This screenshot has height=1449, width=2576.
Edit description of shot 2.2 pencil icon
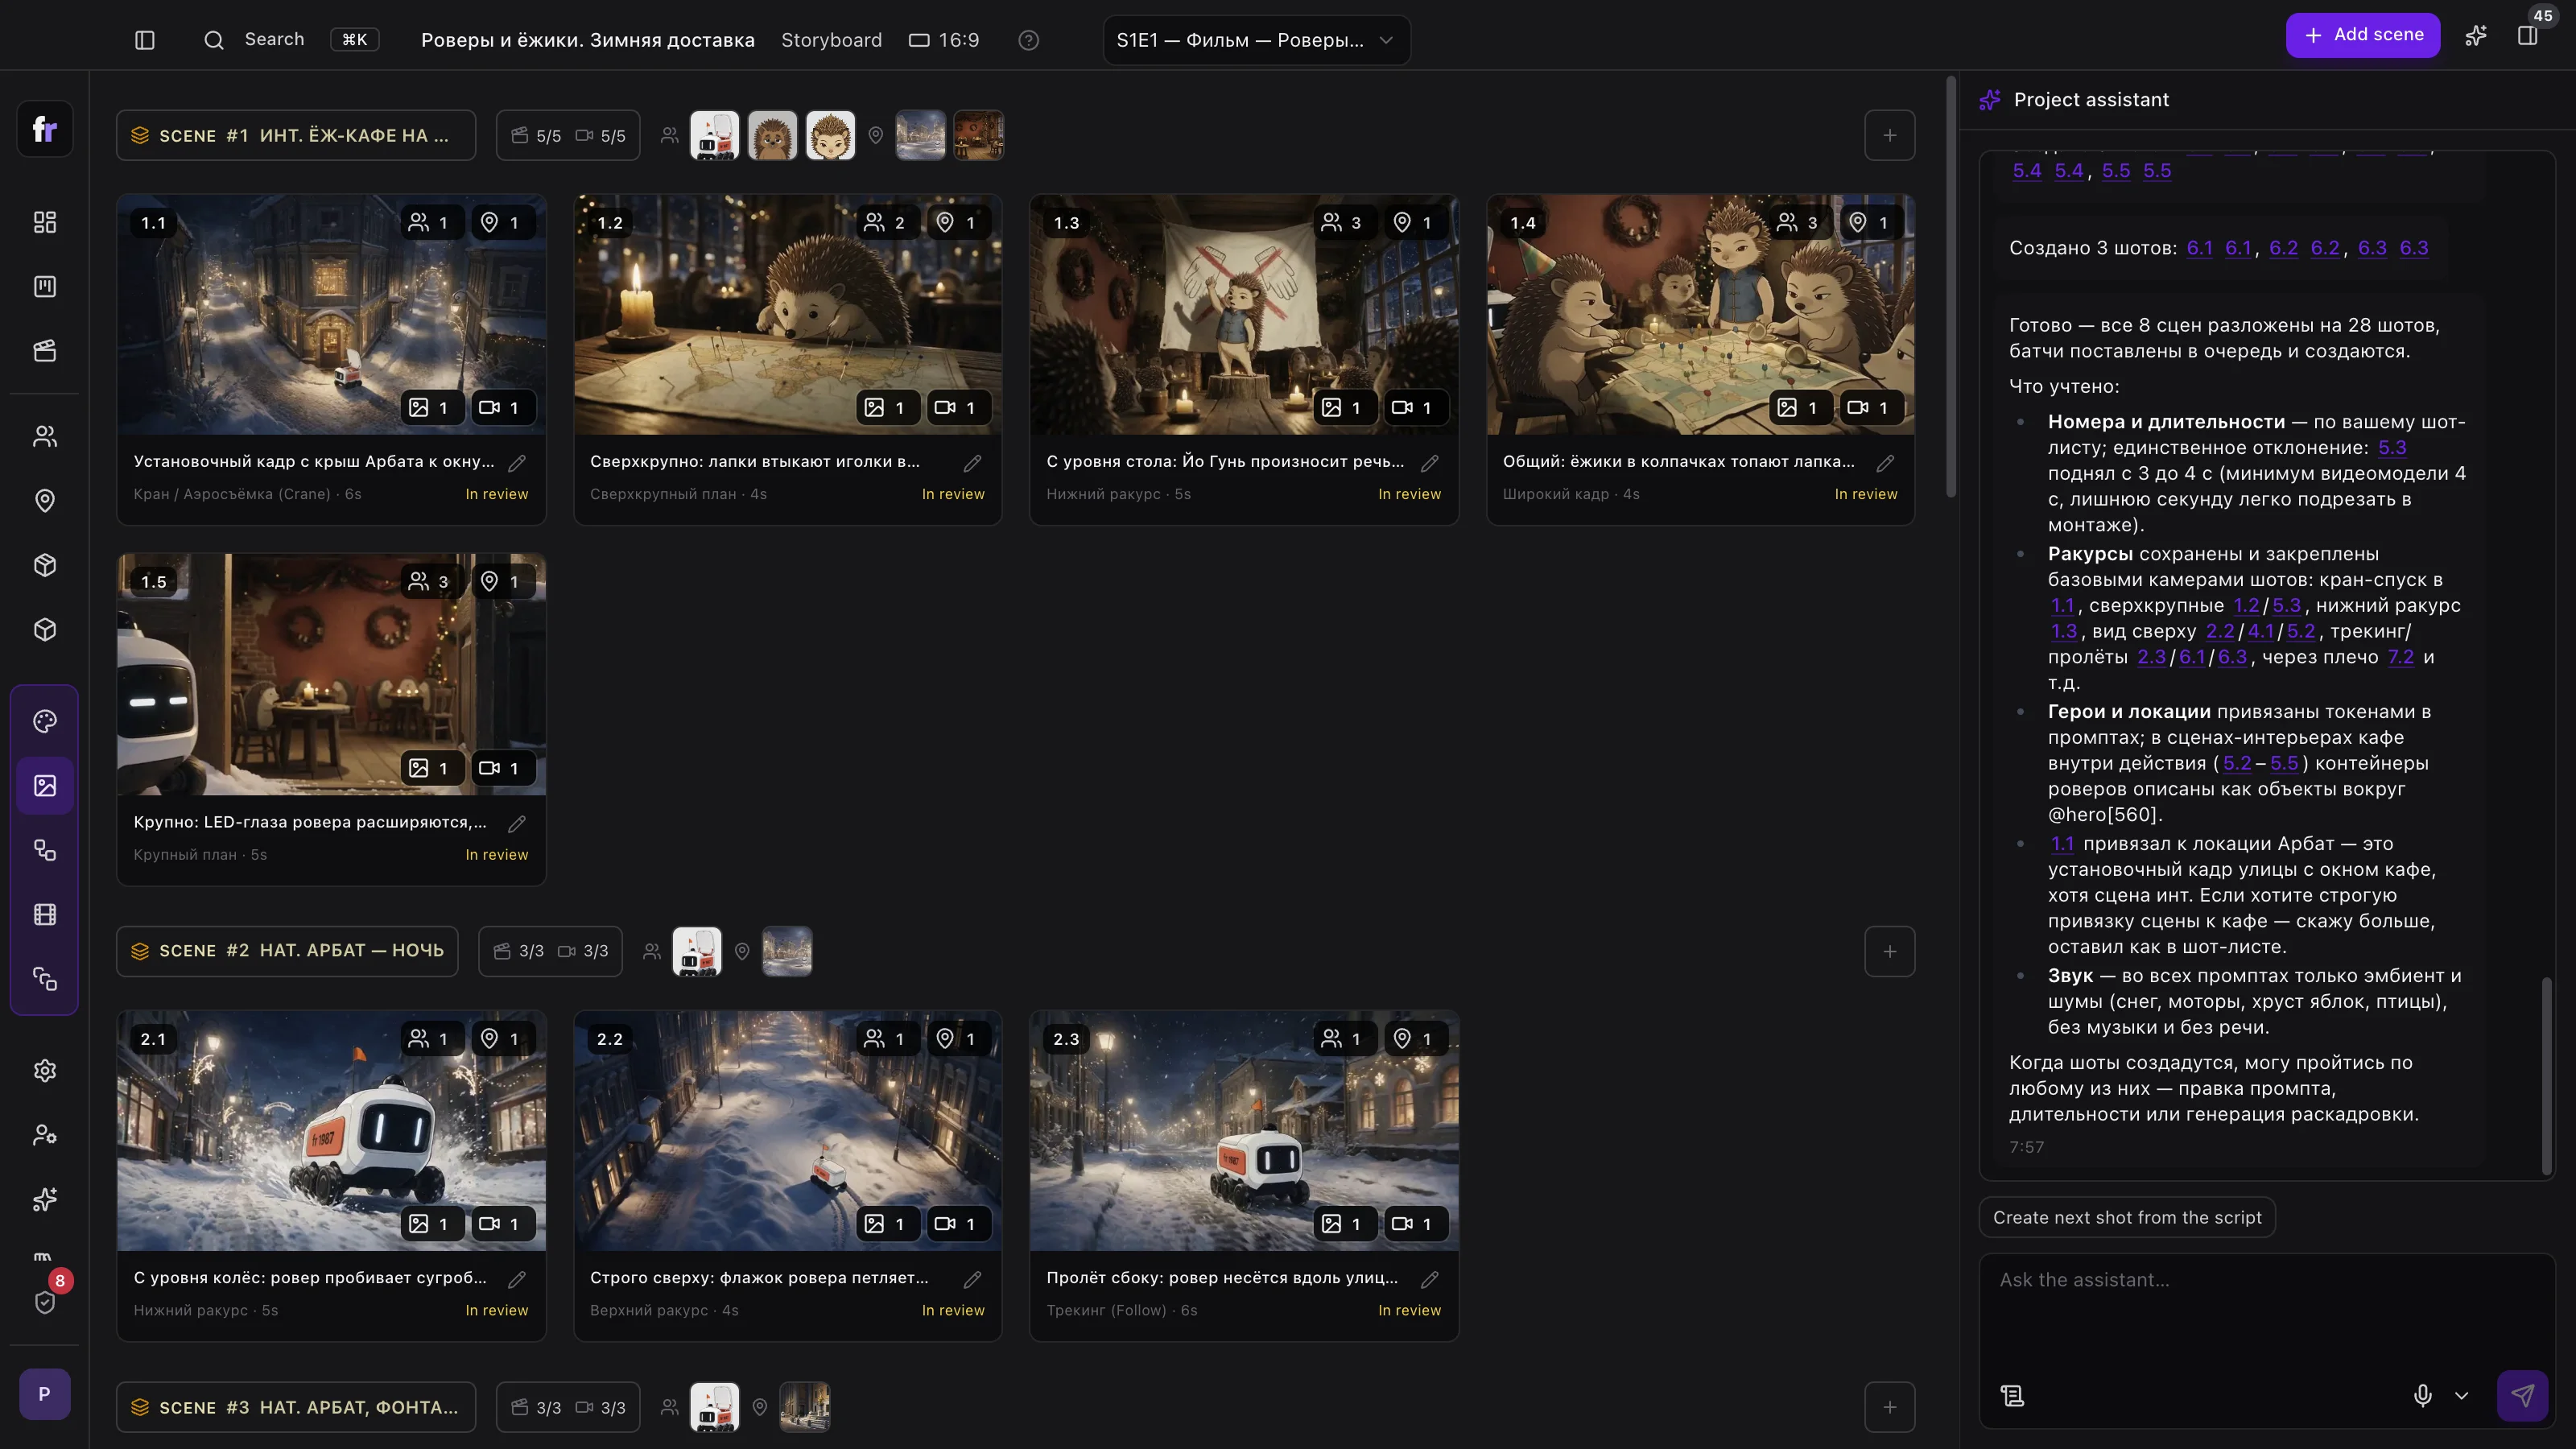tap(973, 1279)
